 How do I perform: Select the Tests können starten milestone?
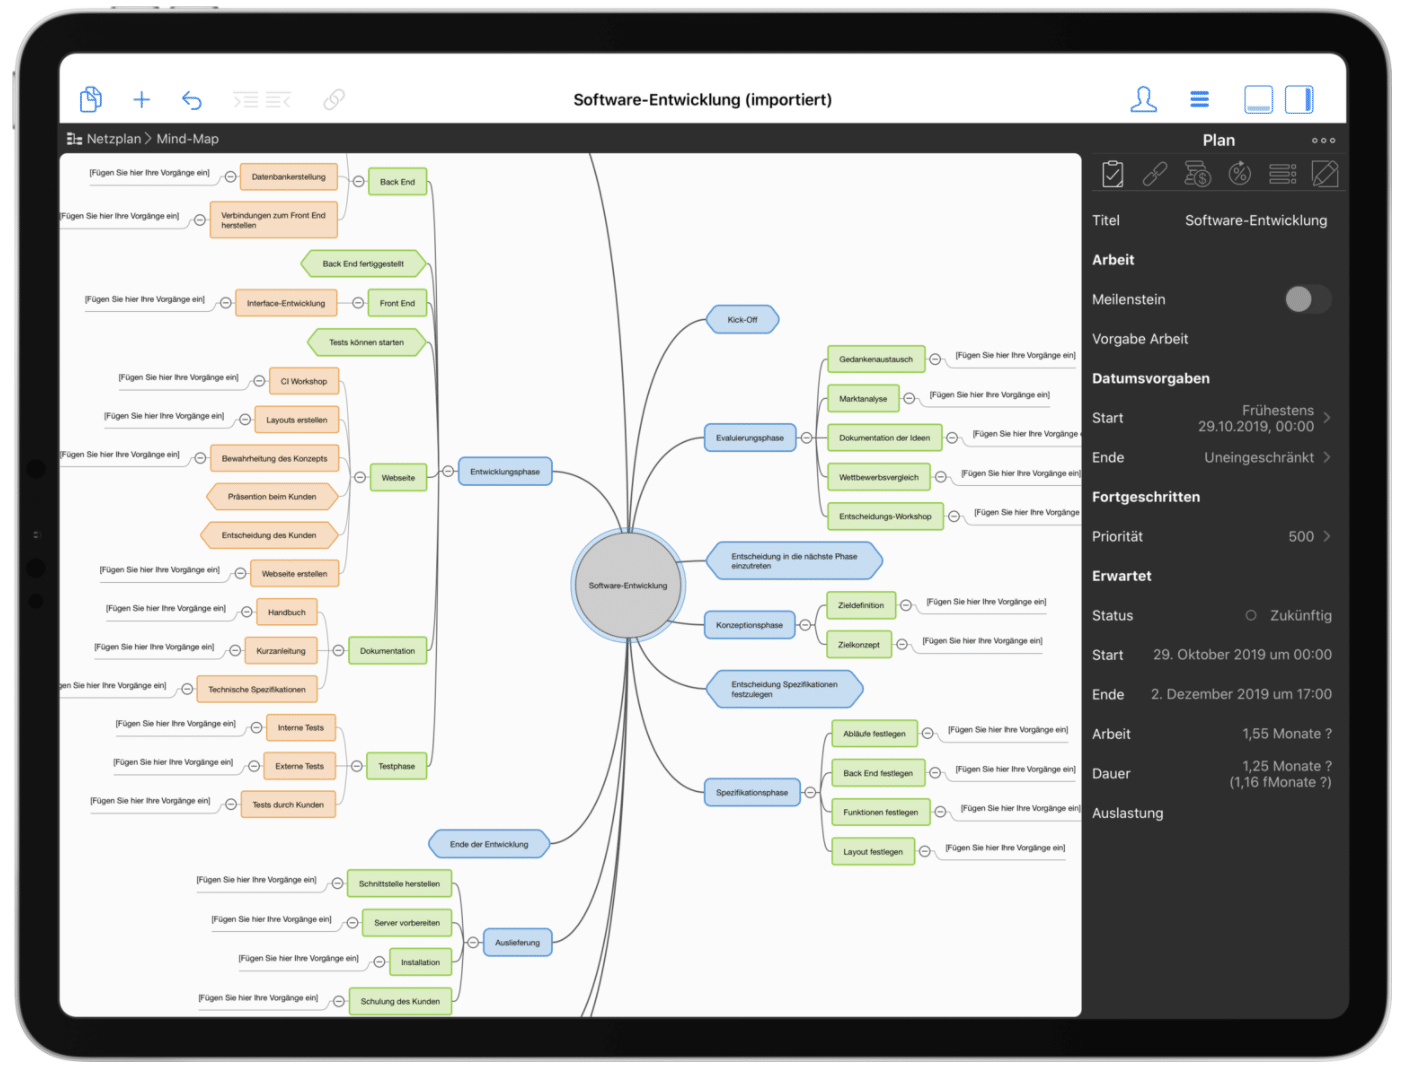[x=367, y=342]
